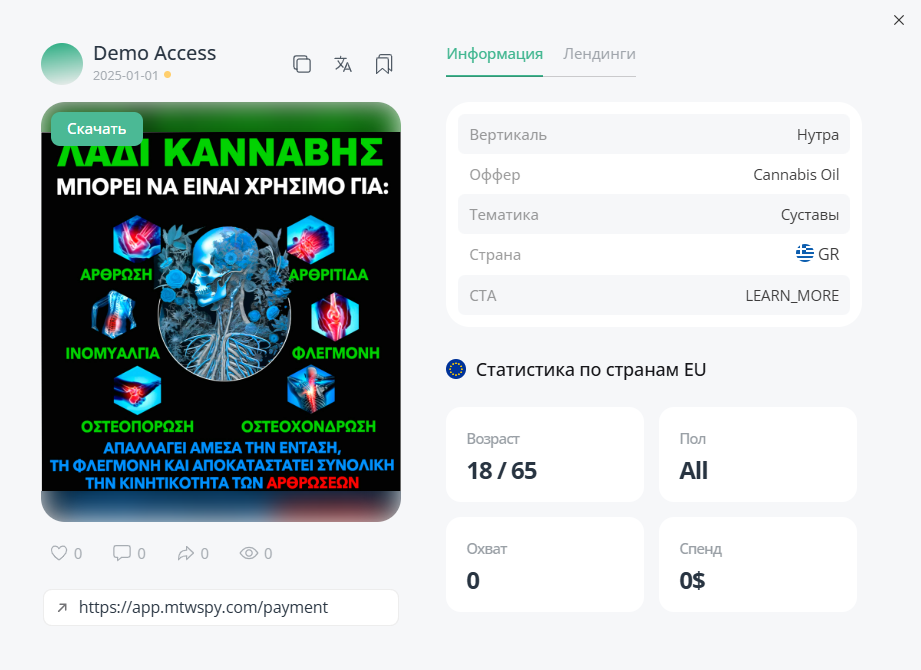Click the Оффер Cannabis Oil row
Viewport: 921px width, 670px height.
click(x=654, y=175)
